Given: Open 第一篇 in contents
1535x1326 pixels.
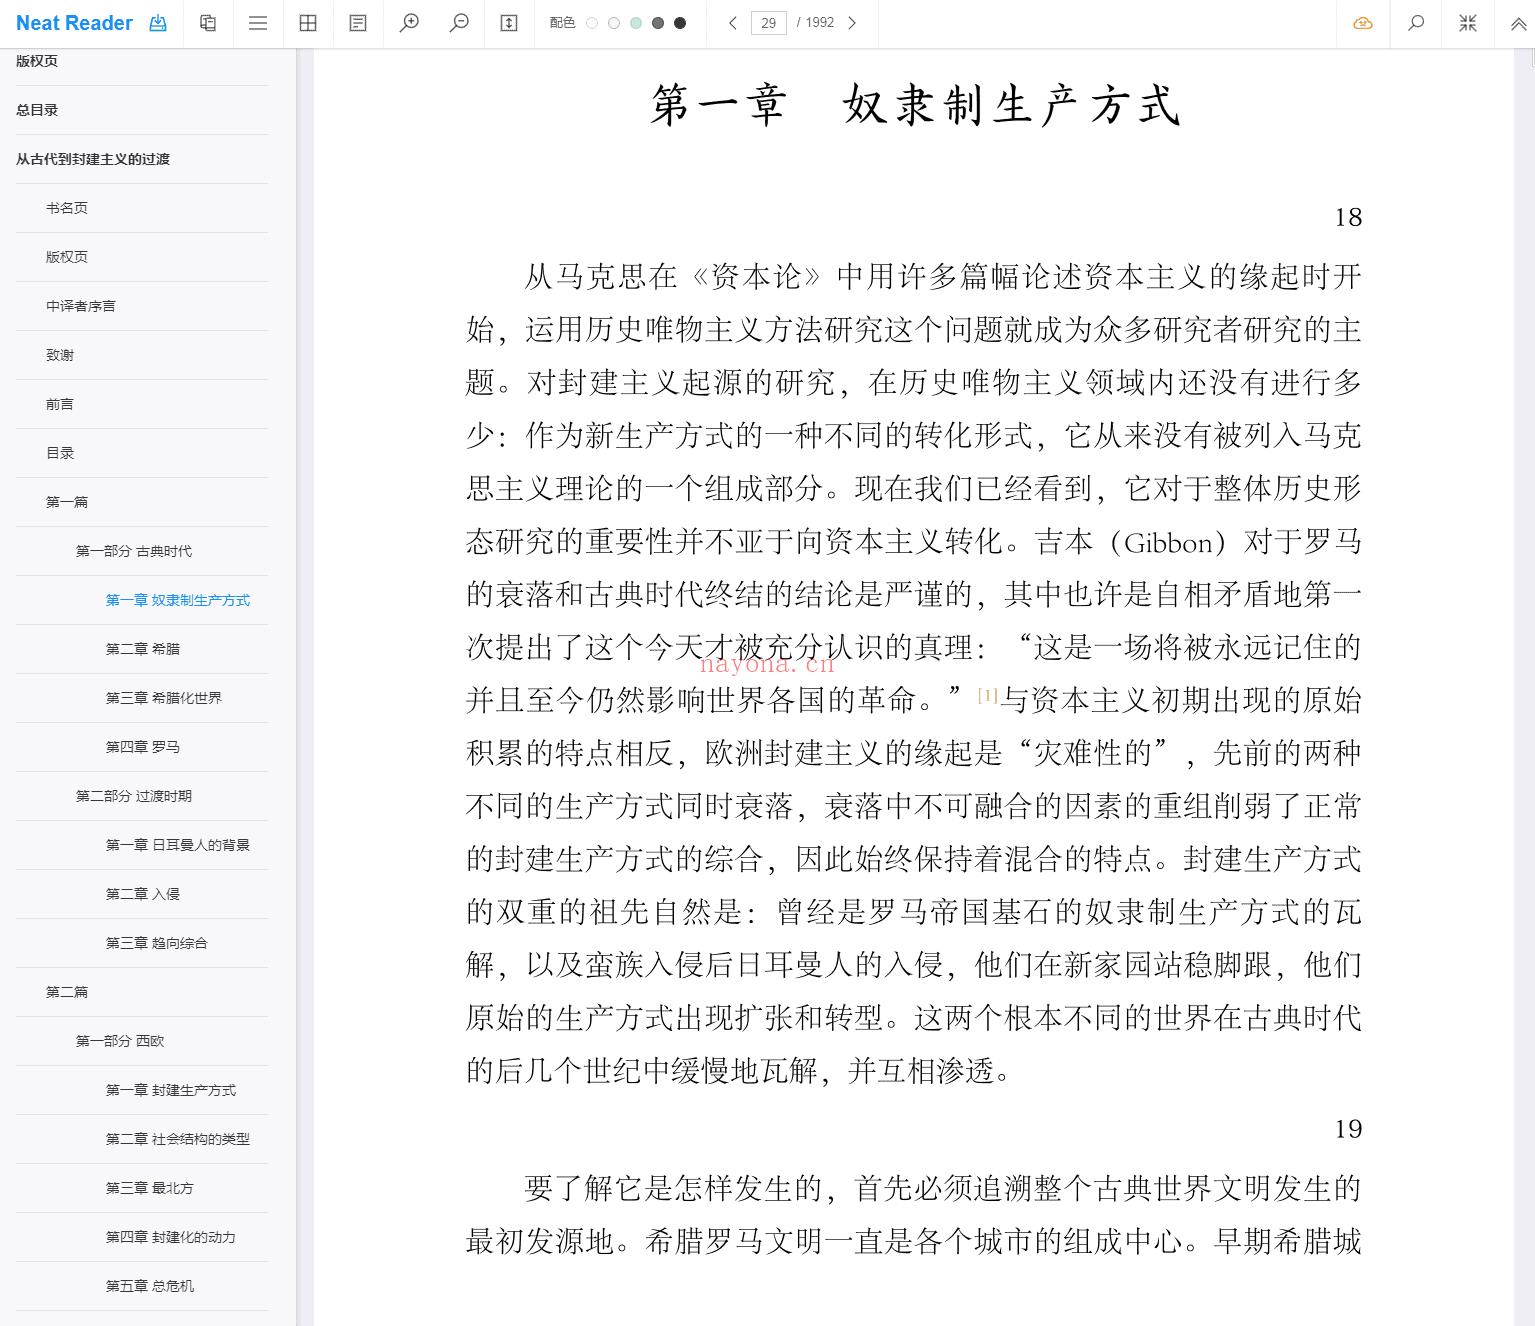Looking at the screenshot, I should 67,502.
